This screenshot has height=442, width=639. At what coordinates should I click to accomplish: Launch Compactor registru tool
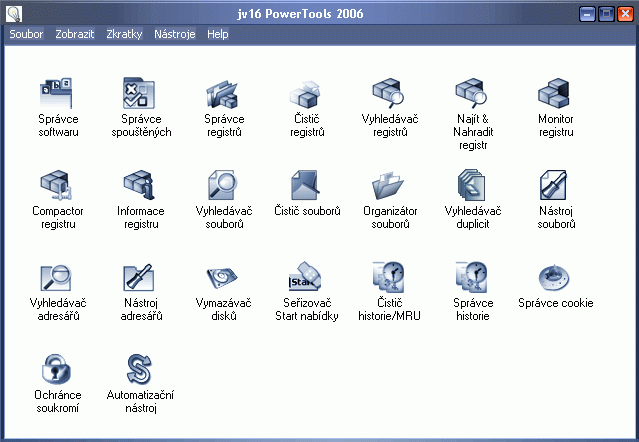[57, 185]
